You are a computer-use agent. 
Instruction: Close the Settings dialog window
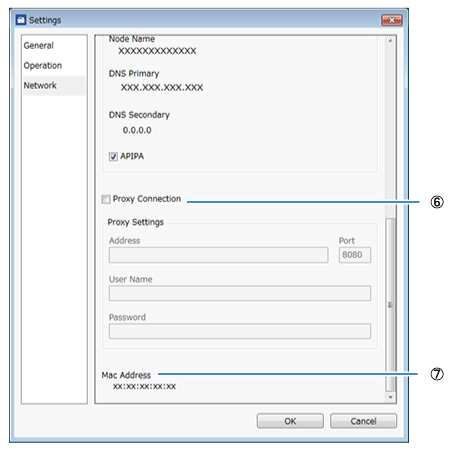click(x=392, y=20)
